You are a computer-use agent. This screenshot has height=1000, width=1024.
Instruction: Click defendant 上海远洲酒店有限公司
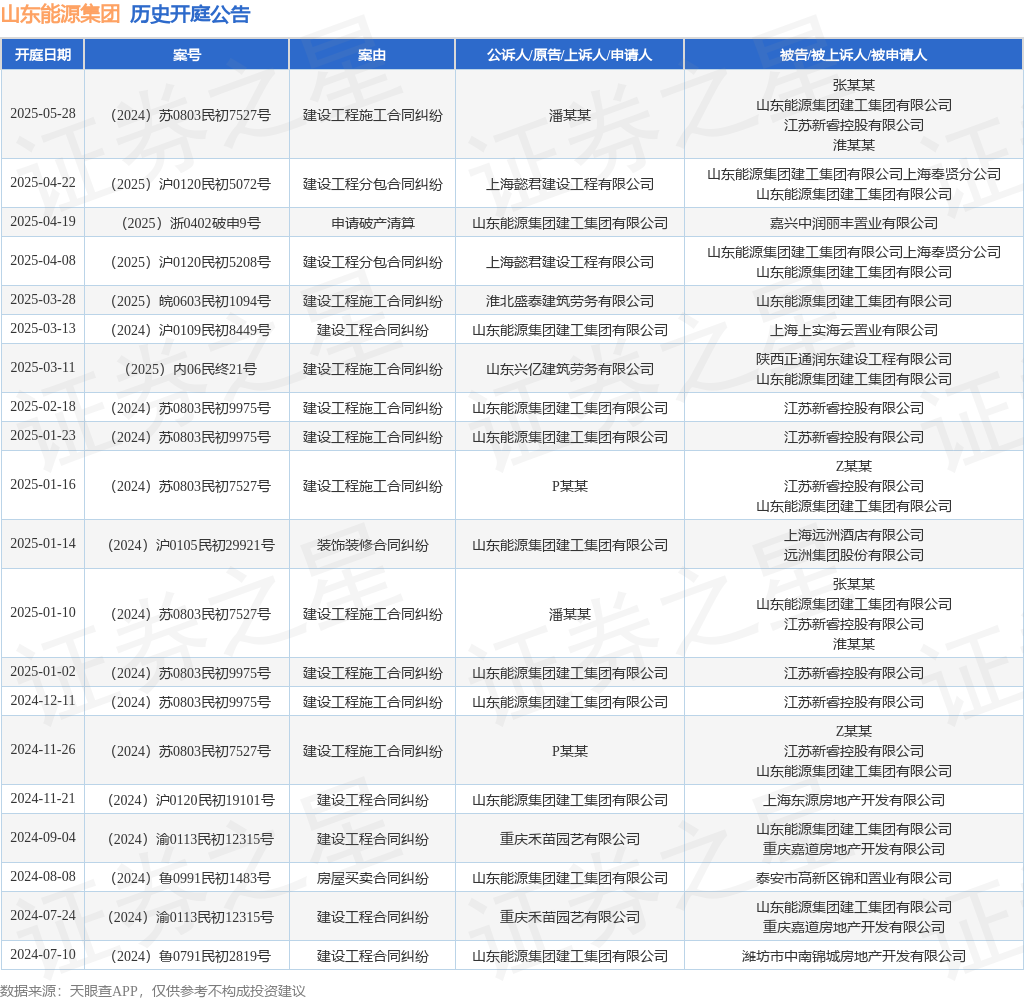(x=854, y=536)
